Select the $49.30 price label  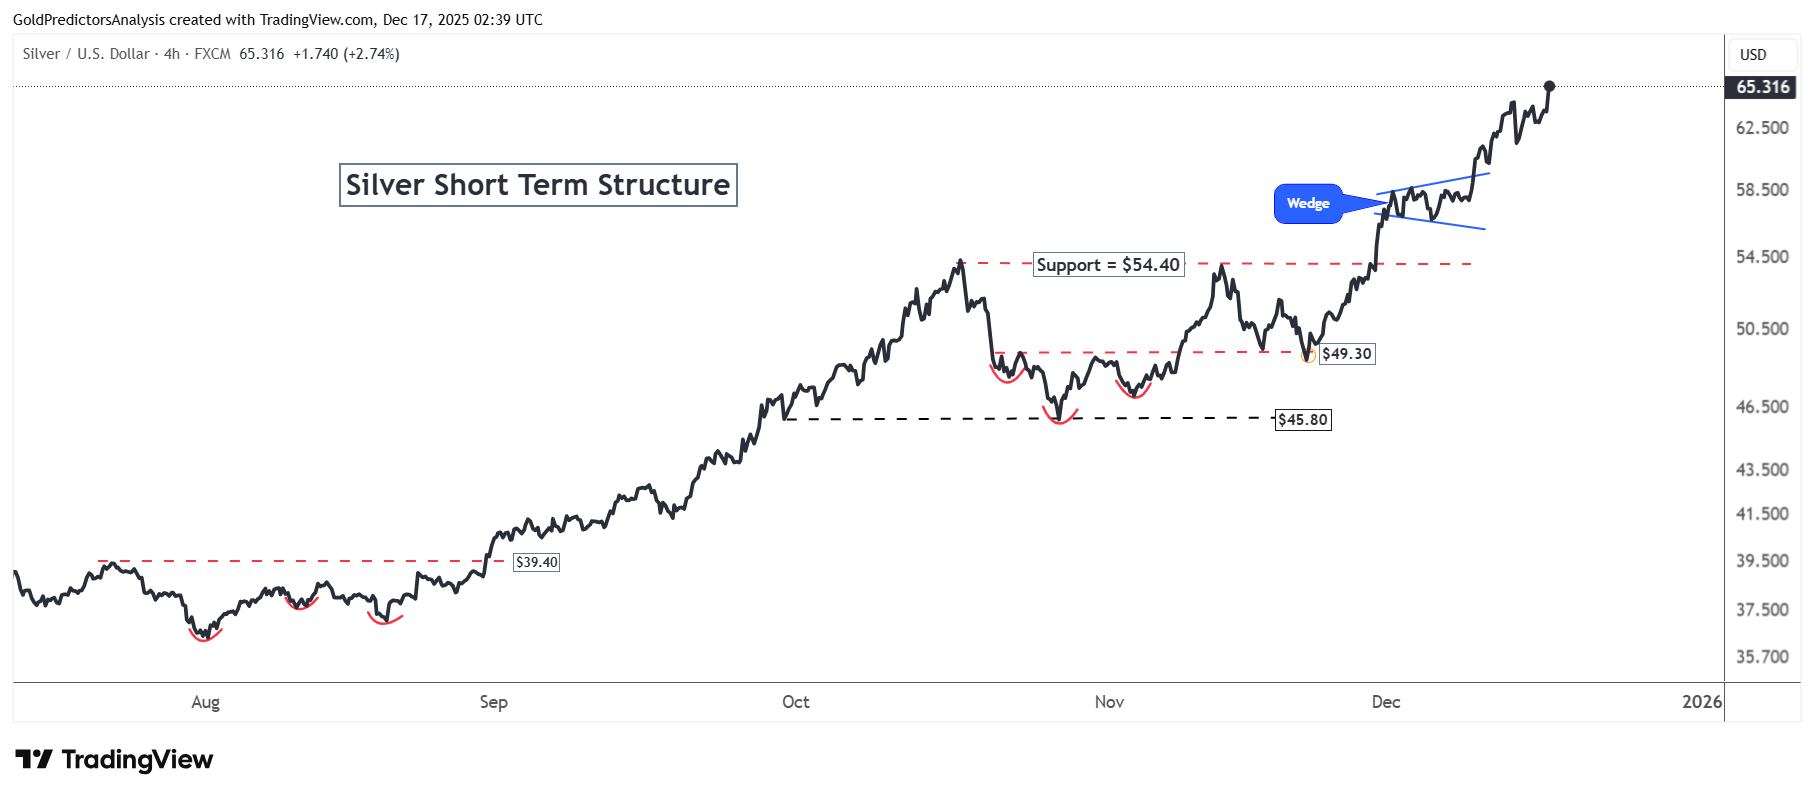(1347, 354)
